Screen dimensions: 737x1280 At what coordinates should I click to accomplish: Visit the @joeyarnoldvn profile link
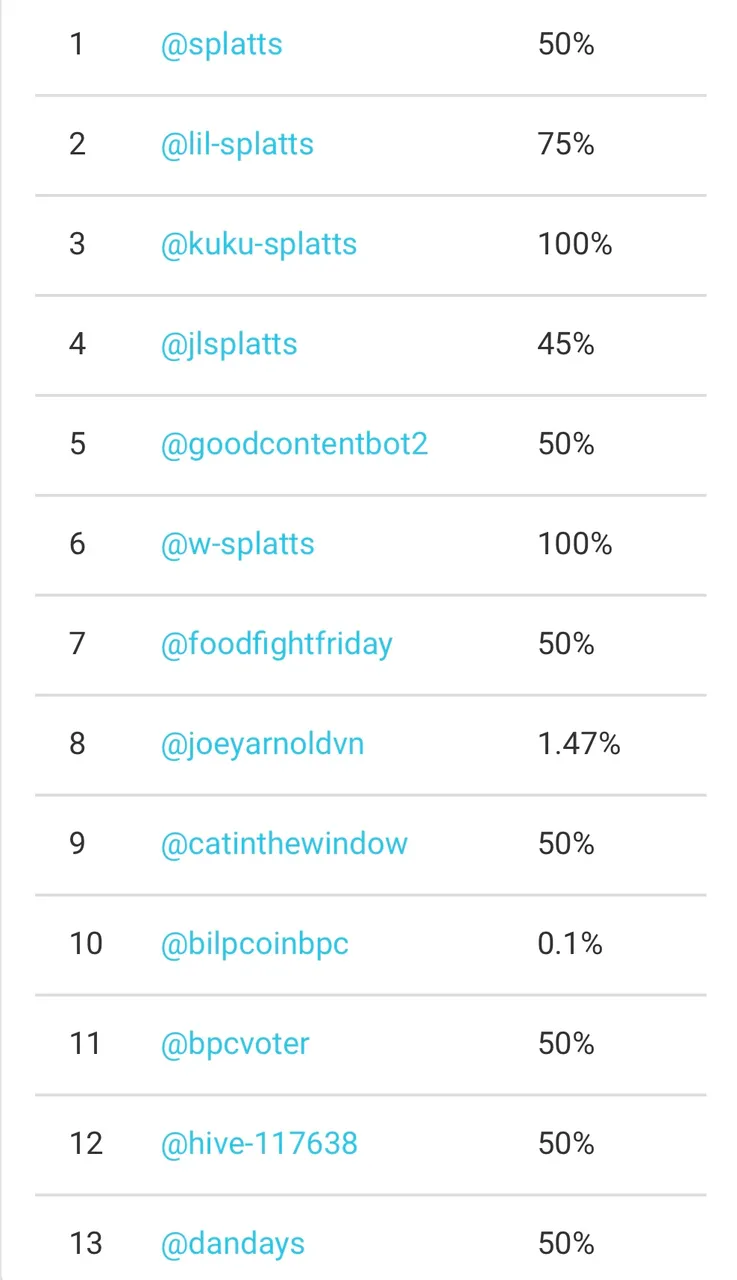click(262, 745)
